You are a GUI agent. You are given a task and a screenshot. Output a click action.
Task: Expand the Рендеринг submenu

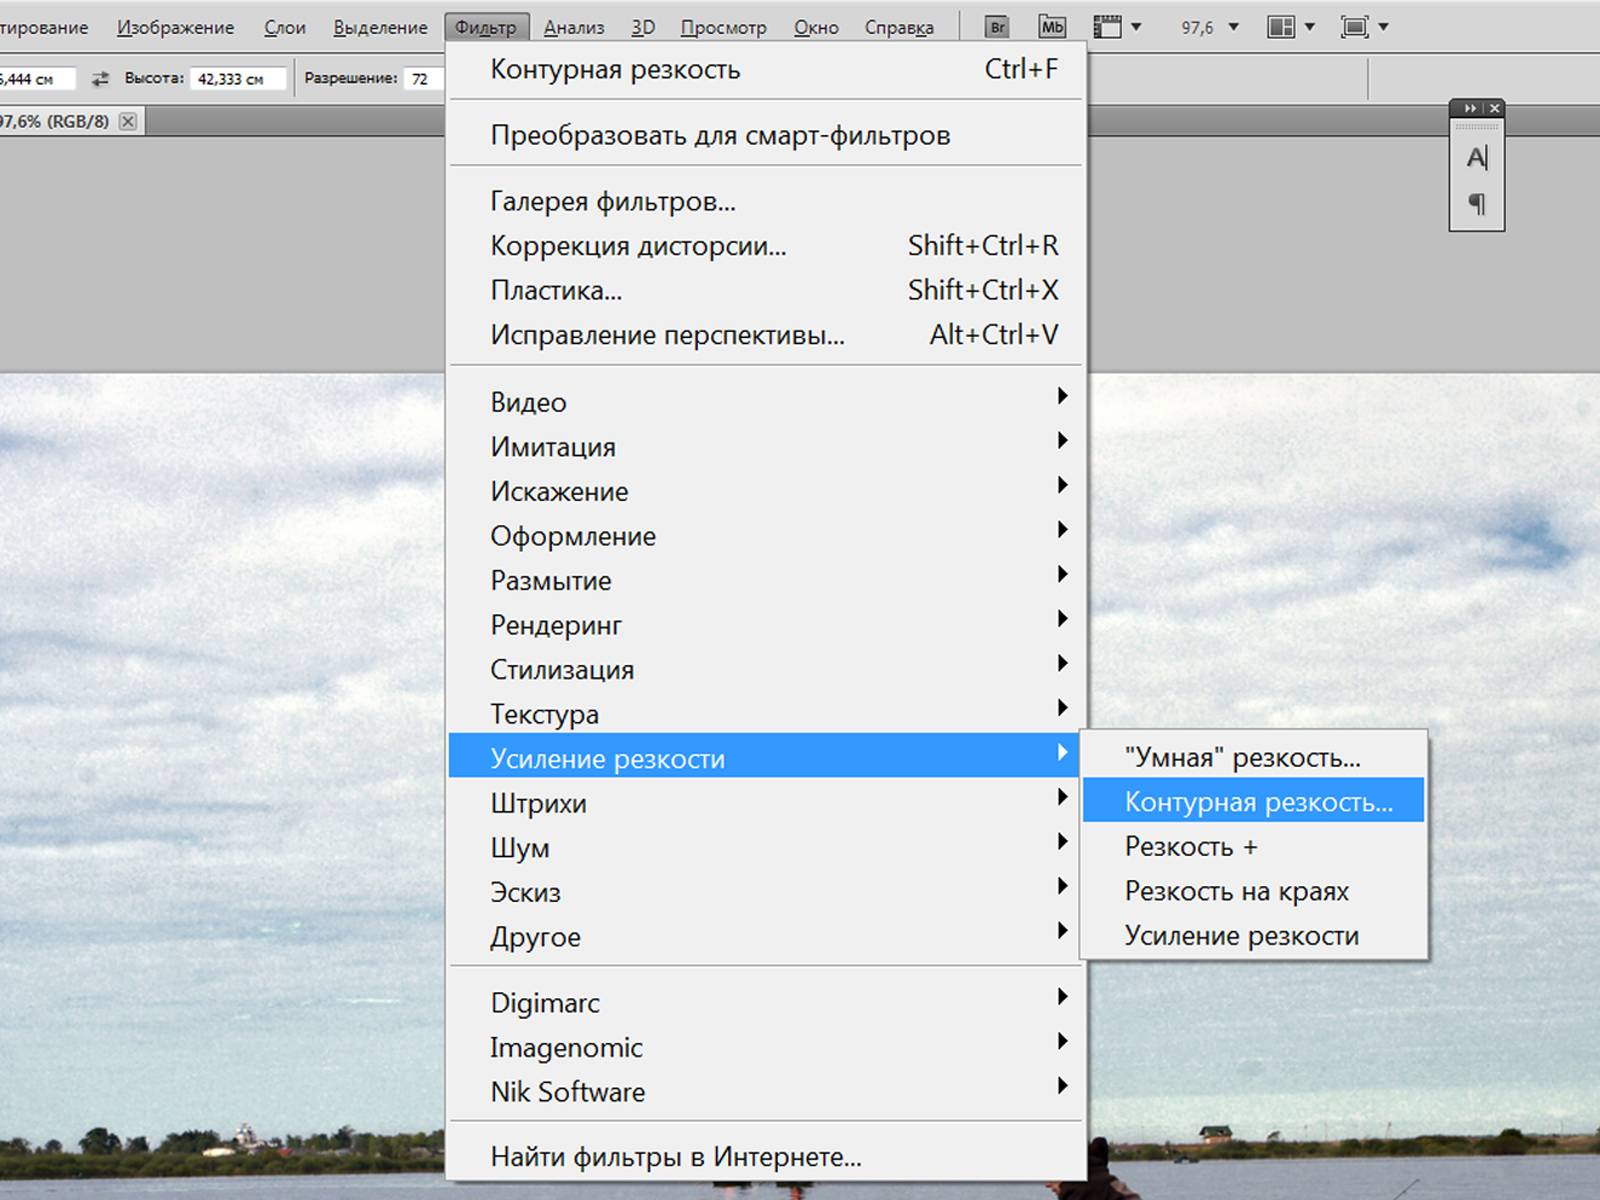pos(766,625)
